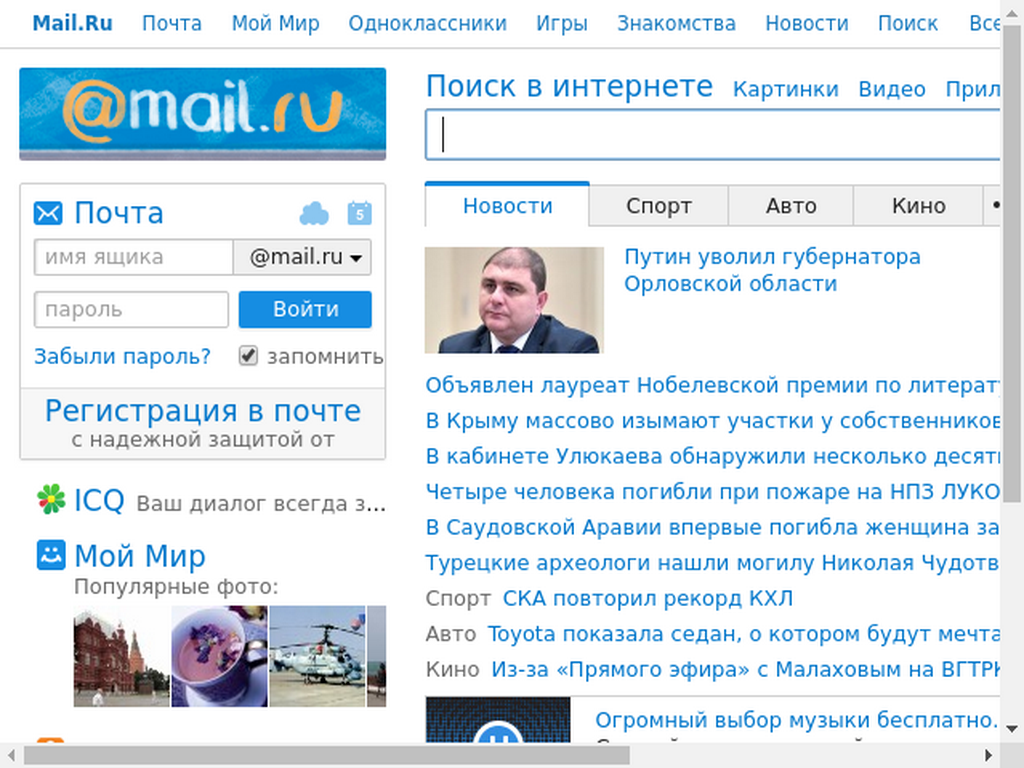Open the mail envelope icon beside Почта
Screen dimensions: 1024x768
pos(48,214)
